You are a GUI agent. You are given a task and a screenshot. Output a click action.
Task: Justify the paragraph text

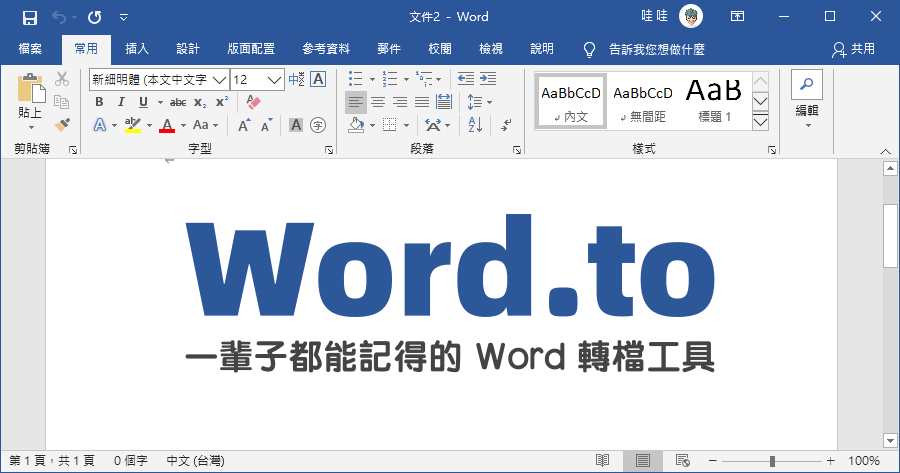(x=422, y=102)
